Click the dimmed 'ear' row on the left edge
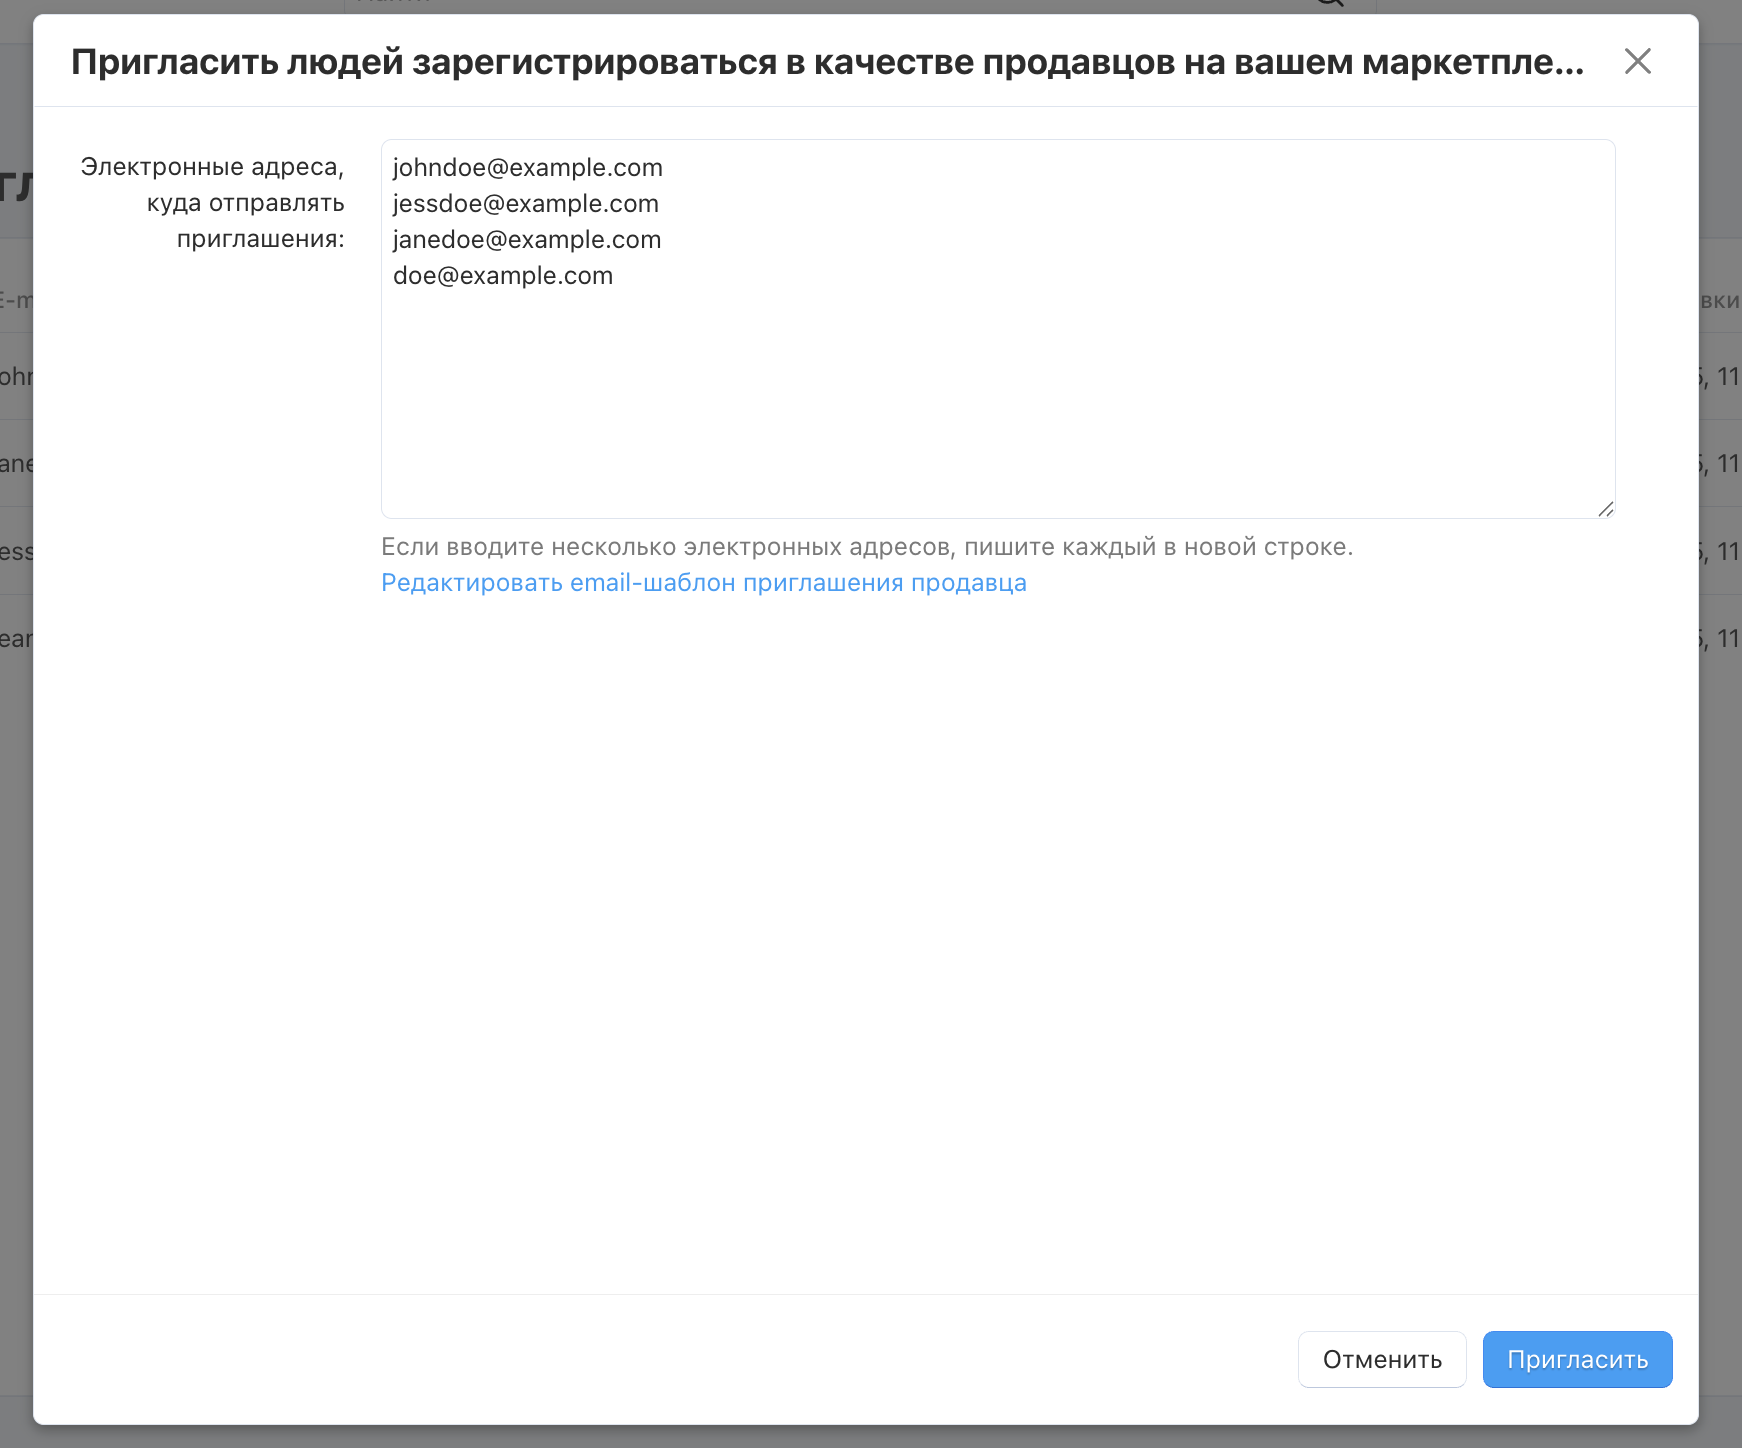Viewport: 1742px width, 1448px height. (16, 639)
